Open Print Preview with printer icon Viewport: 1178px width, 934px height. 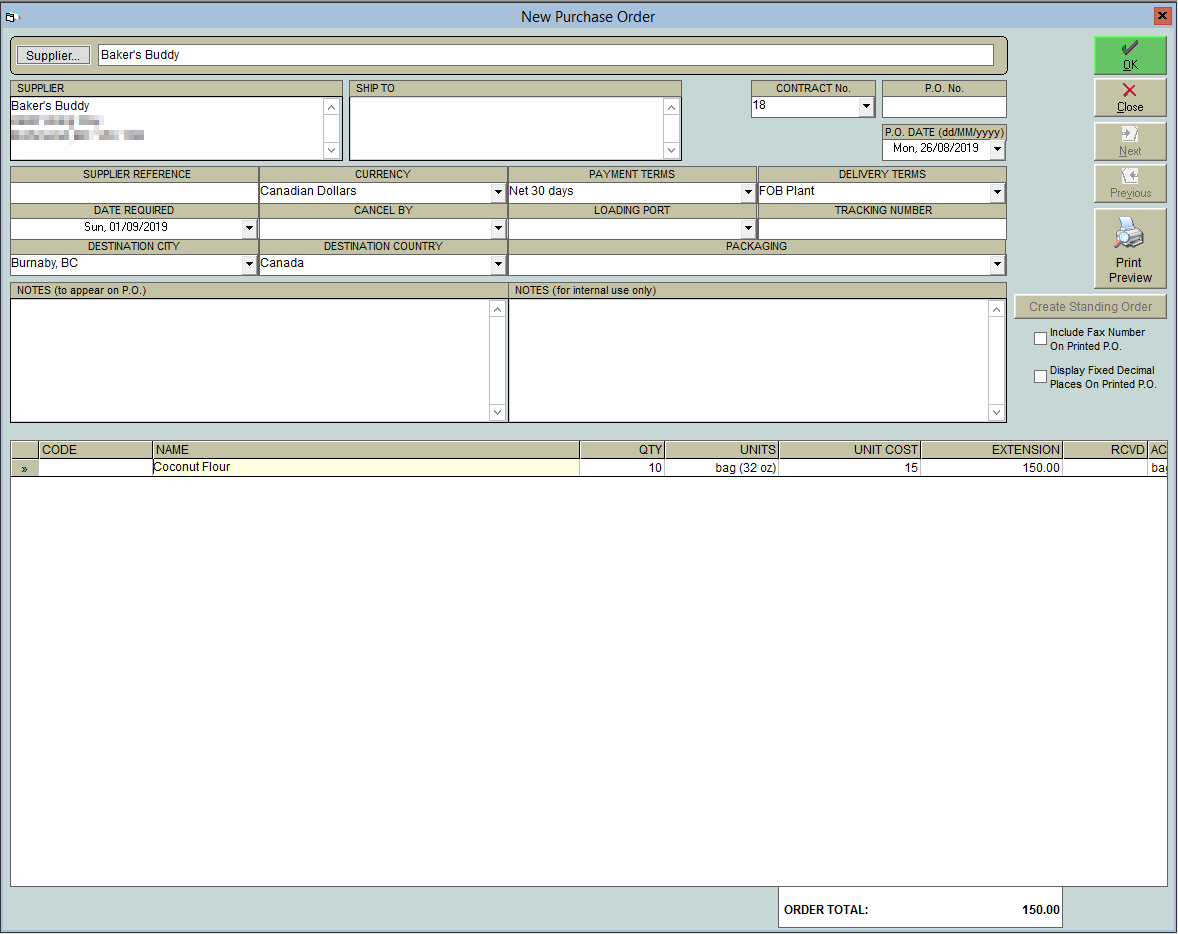pos(1130,249)
